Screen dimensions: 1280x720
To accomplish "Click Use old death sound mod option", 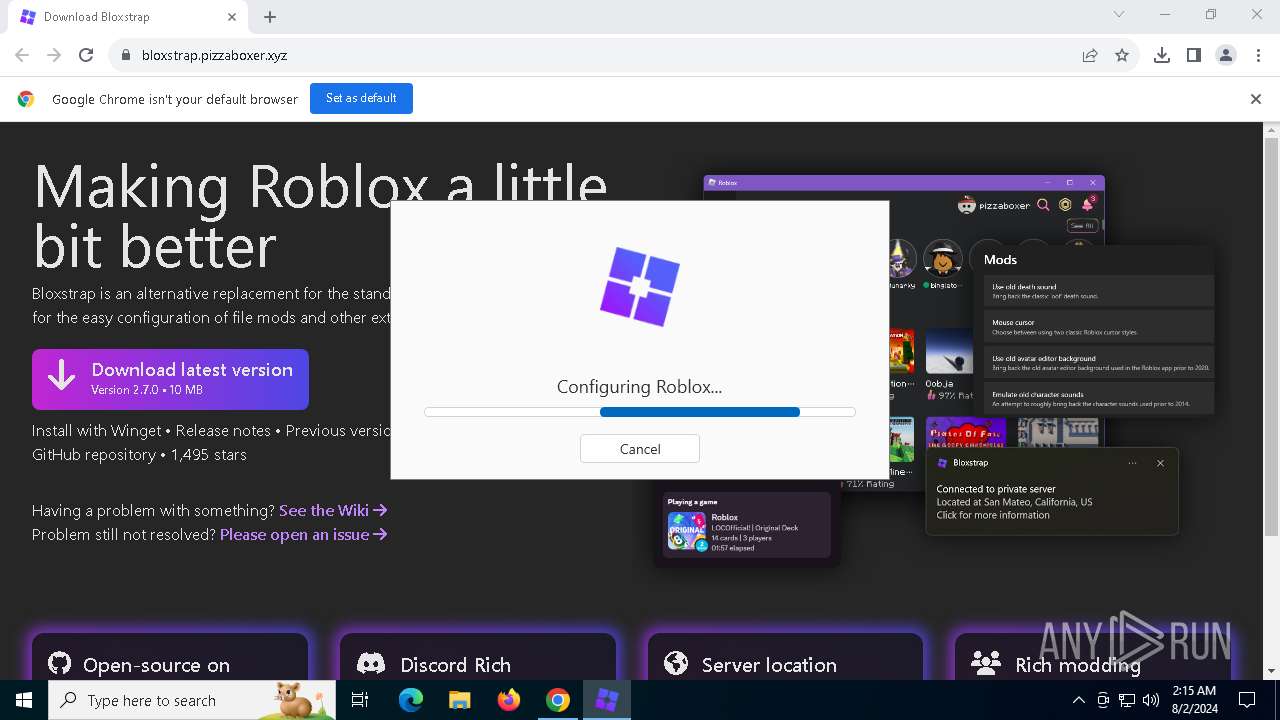I will pyautogui.click(x=1099, y=291).
